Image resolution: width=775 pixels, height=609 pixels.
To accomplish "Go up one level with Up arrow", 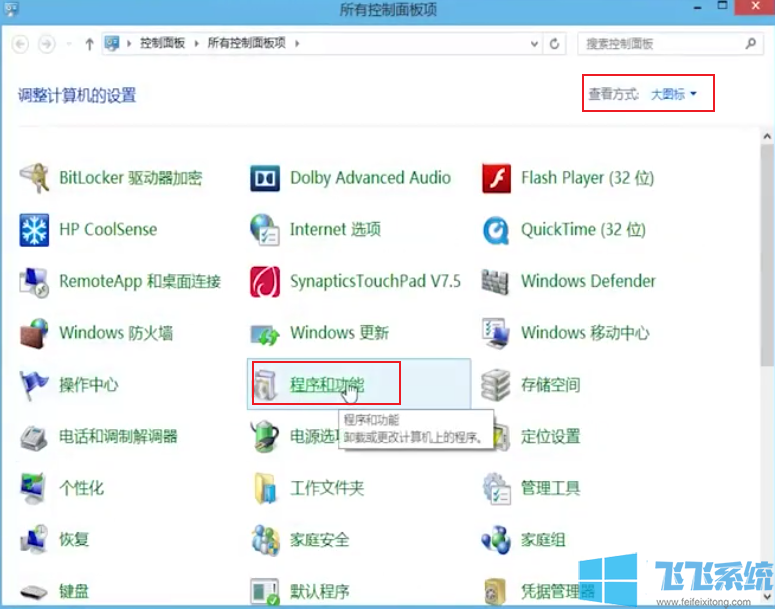I will 89,44.
